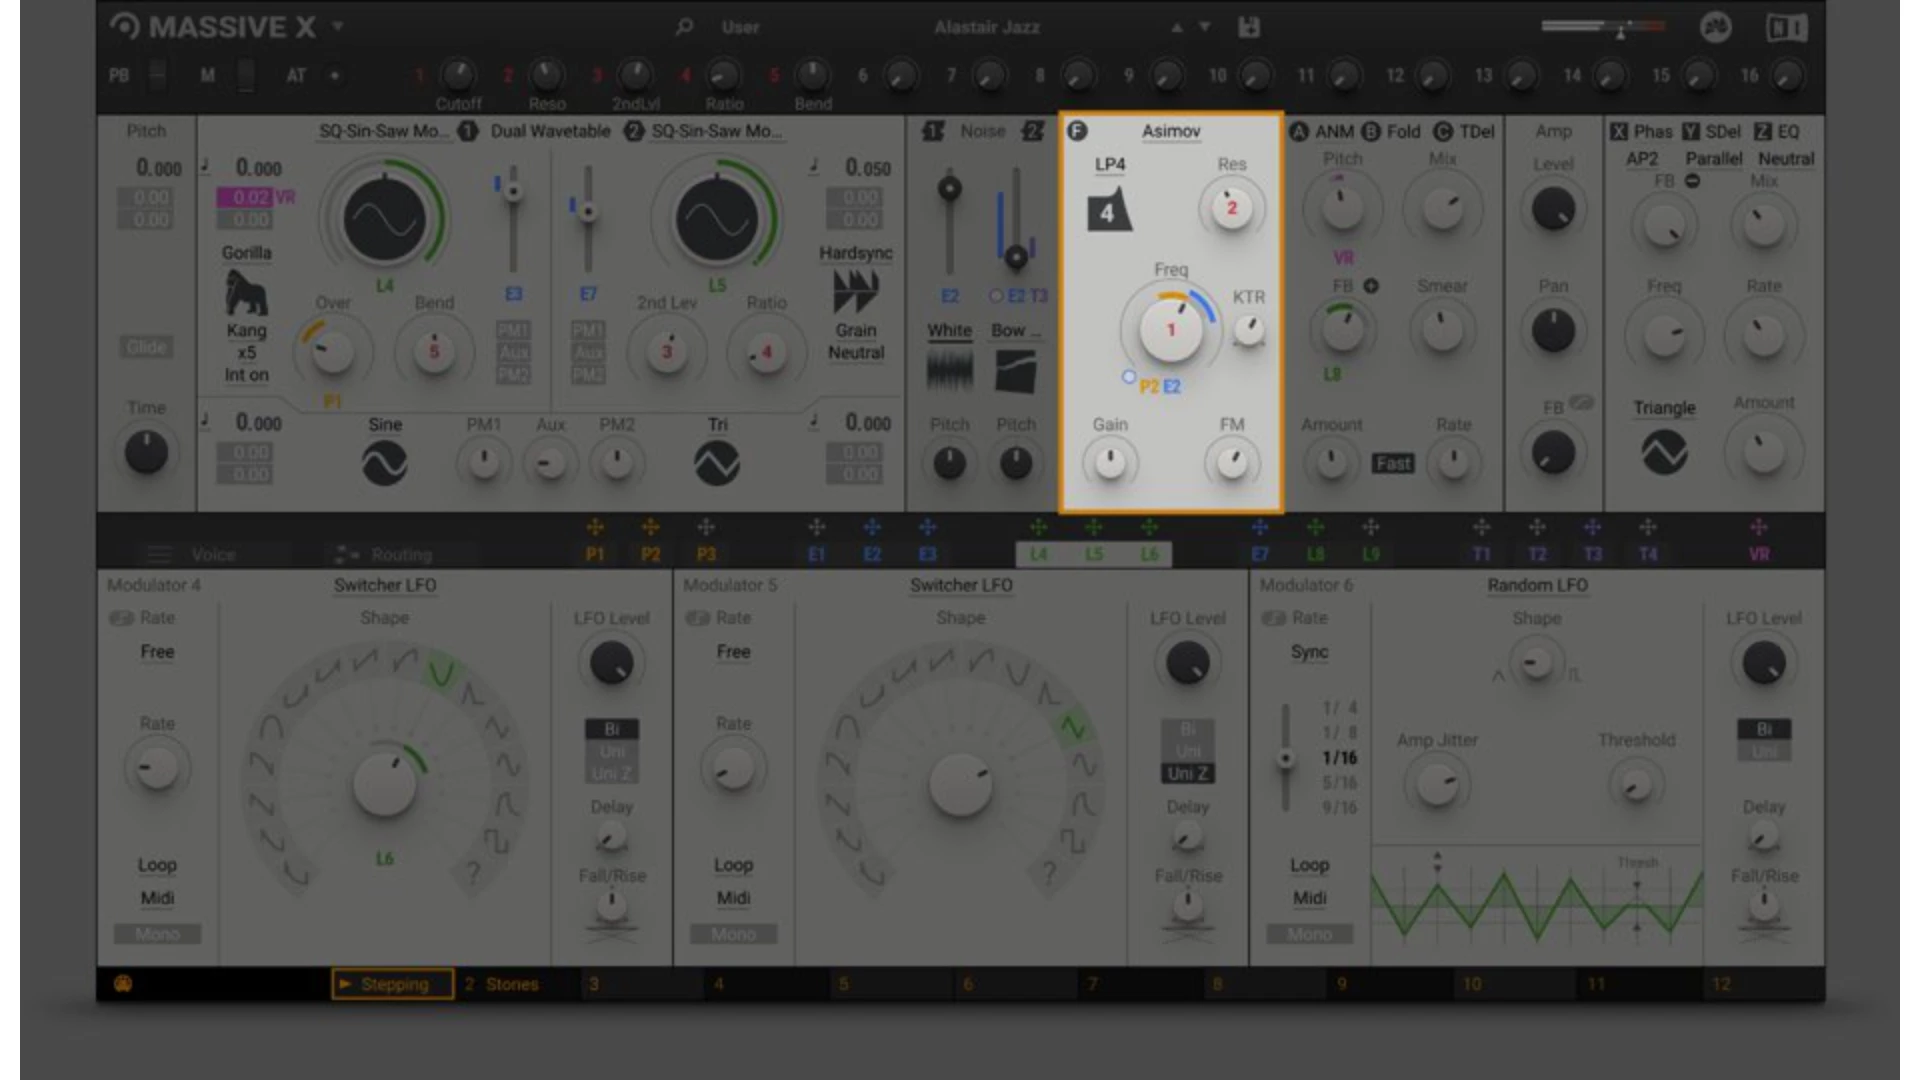
Task: Open the E2 envelope tab
Action: point(872,554)
